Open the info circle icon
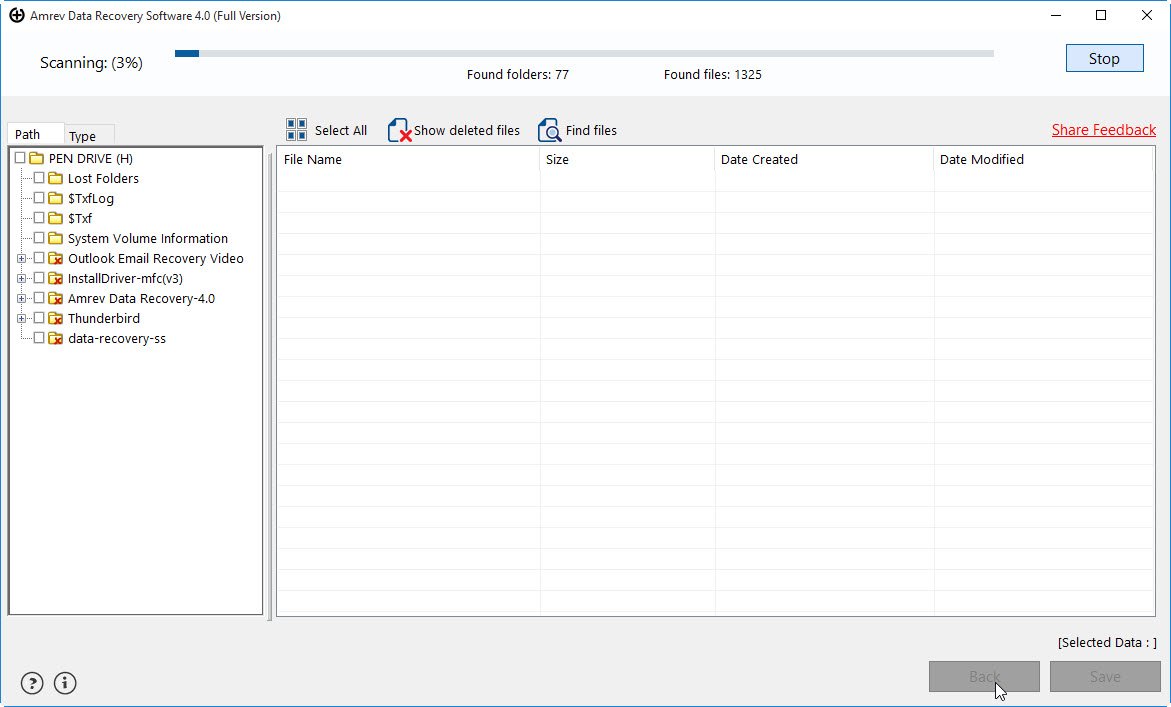1171x707 pixels. click(64, 683)
